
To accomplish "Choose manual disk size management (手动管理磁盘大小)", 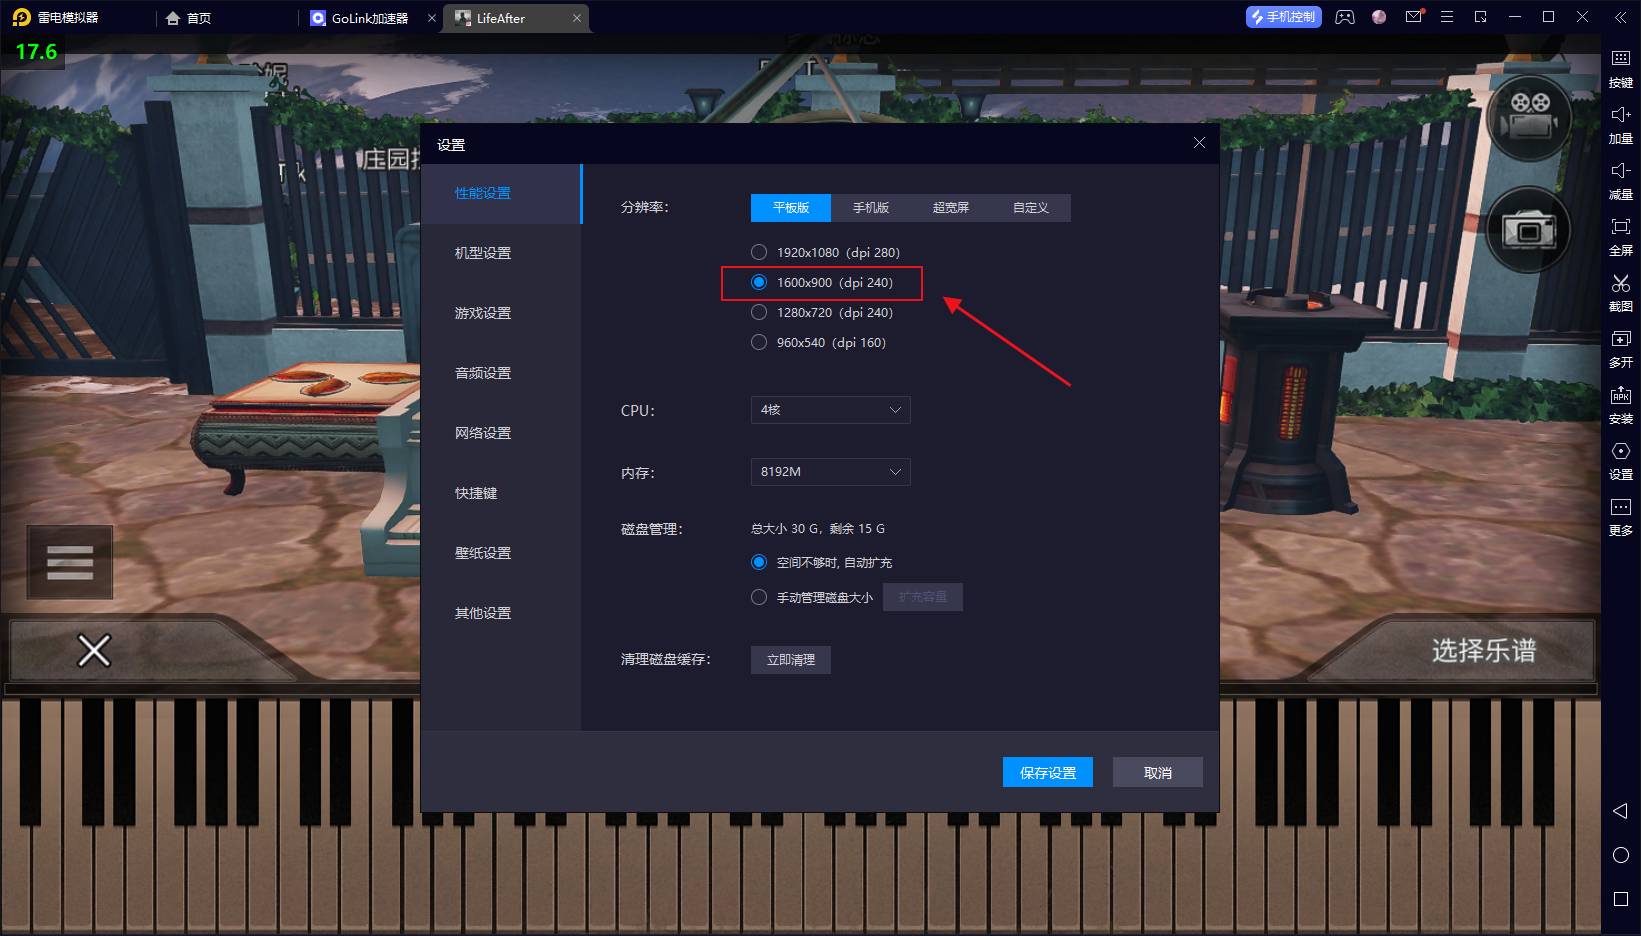I will coord(759,597).
